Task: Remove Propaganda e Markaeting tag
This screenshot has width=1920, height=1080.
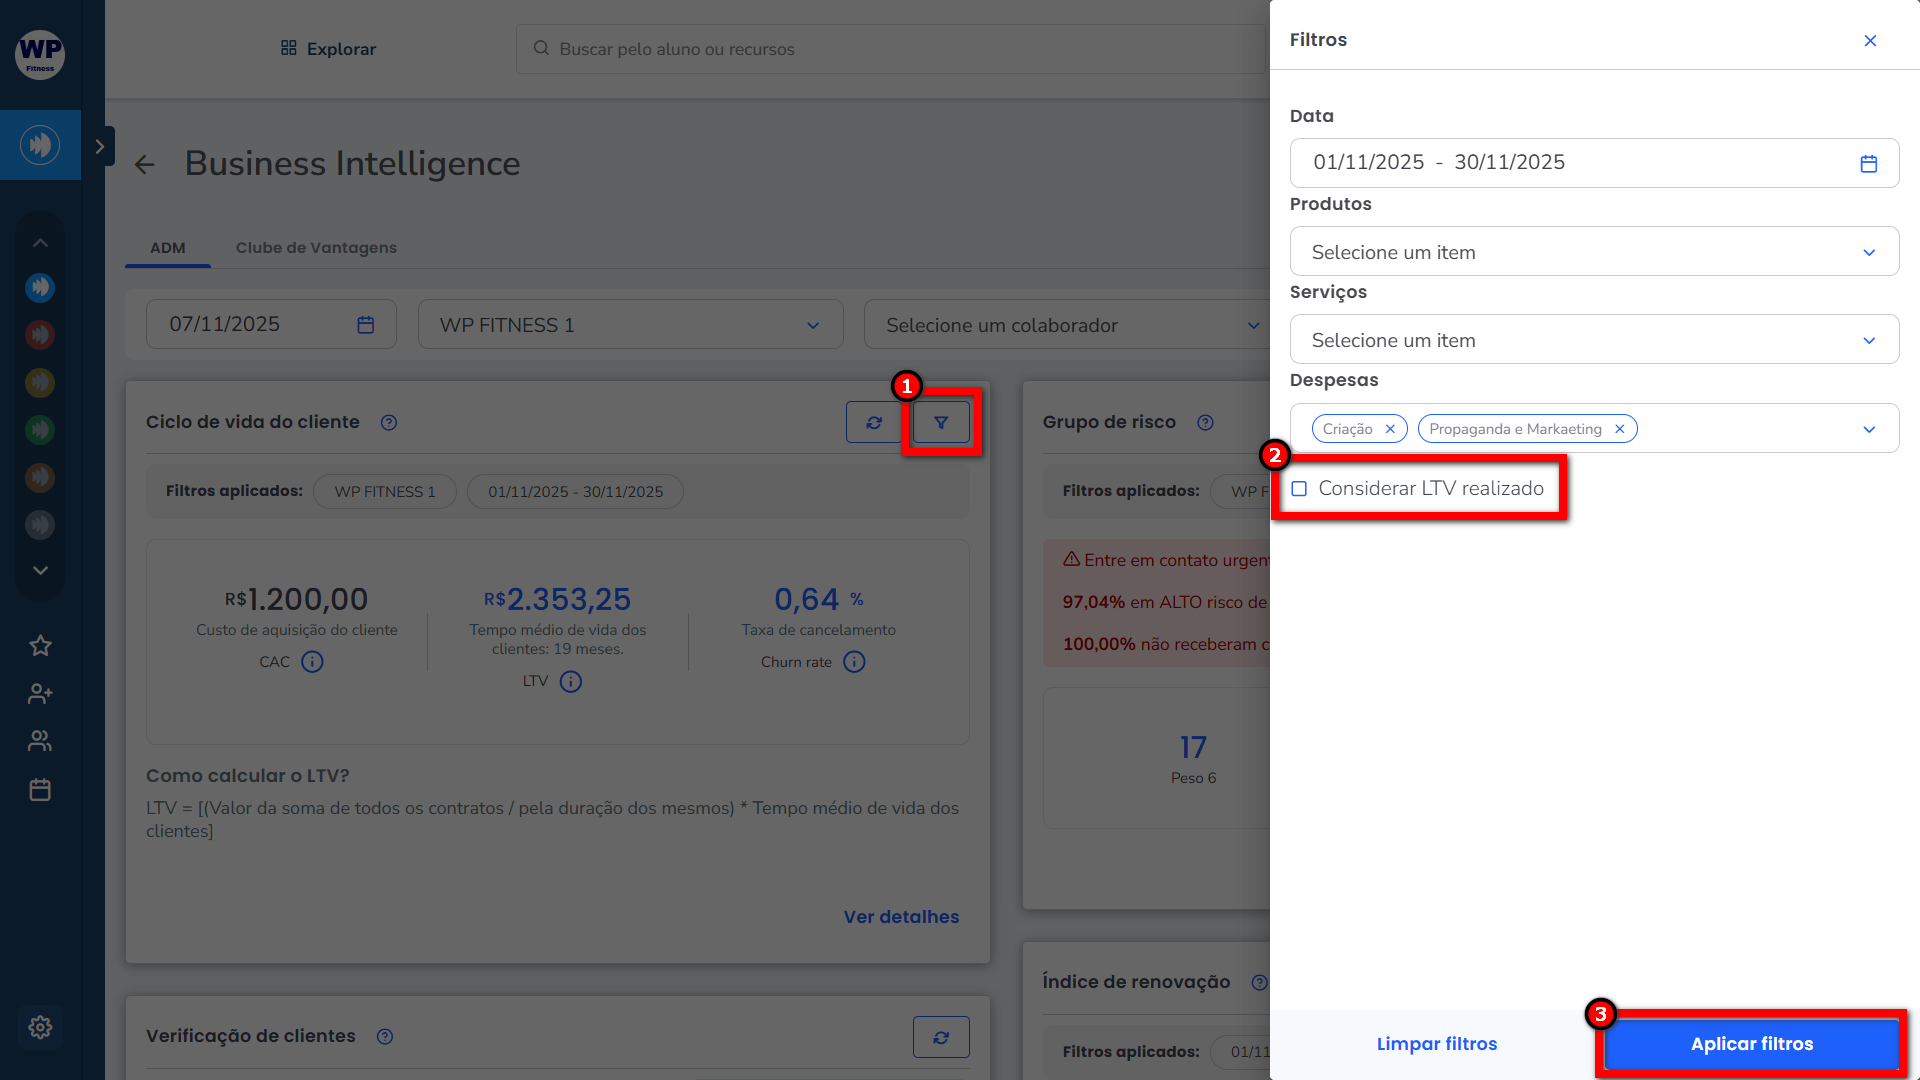Action: click(1619, 429)
